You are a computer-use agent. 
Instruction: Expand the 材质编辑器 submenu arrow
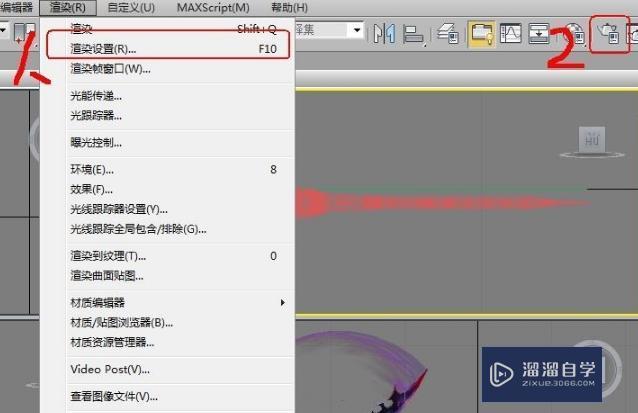pos(282,302)
